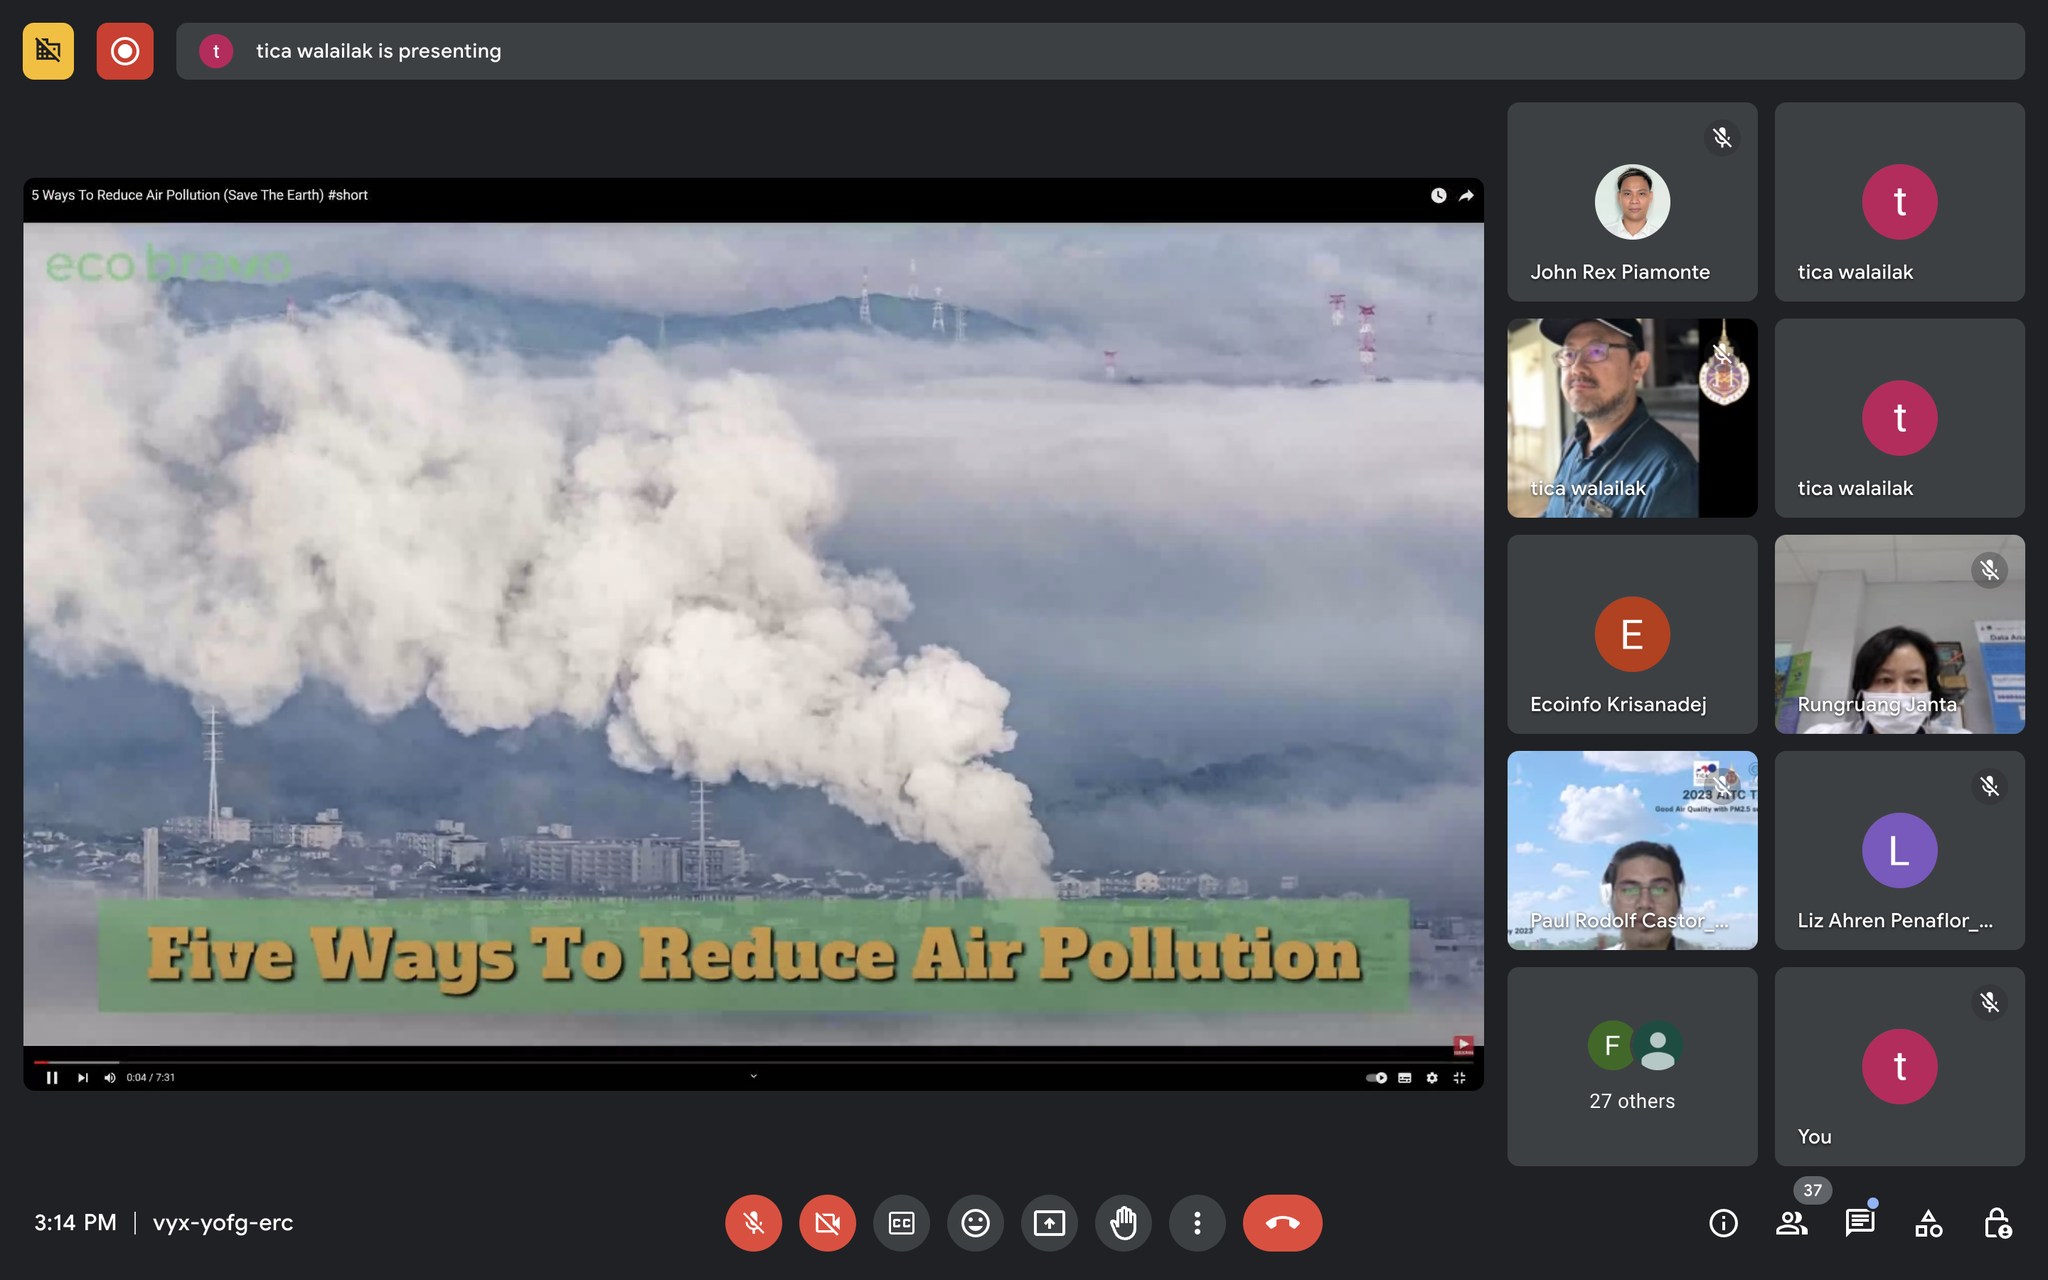Expand chevron below the video progress bar
The width and height of the screenshot is (2048, 1280).
click(753, 1076)
